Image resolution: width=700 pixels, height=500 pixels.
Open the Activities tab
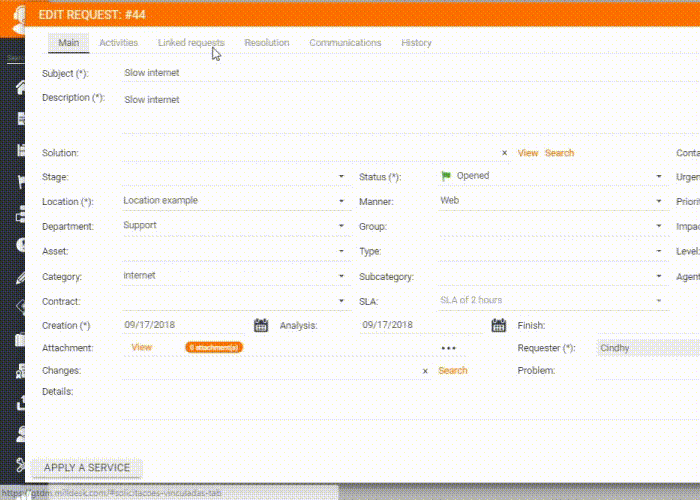click(x=118, y=43)
